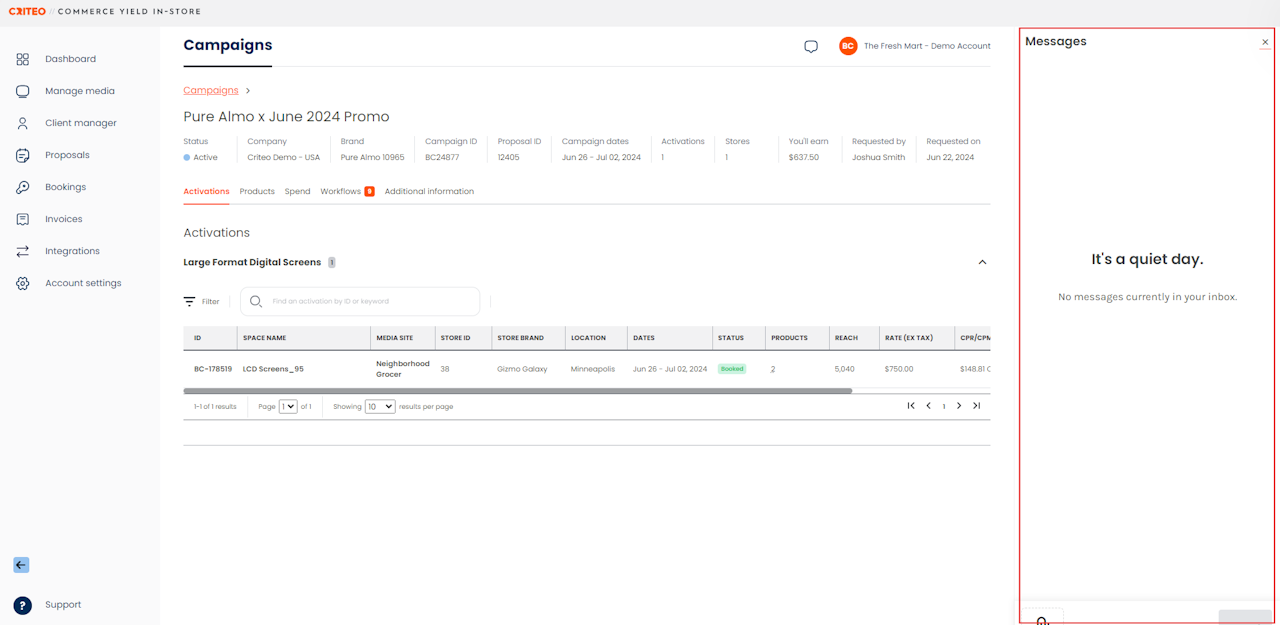Open the Account settings gear icon

22,283
